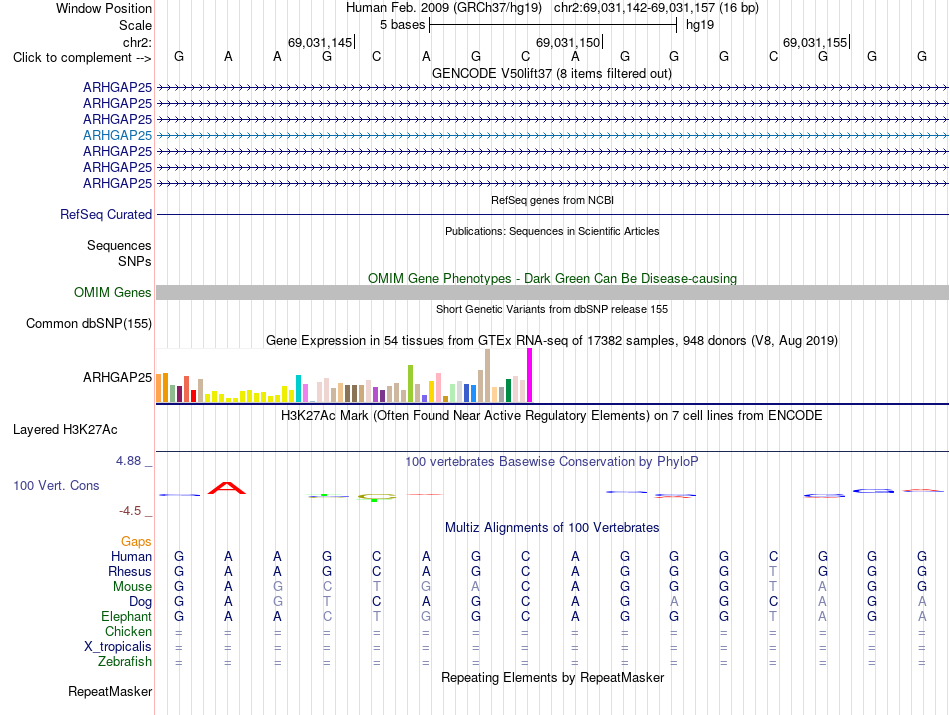Screen dimensions: 950x715
Task: Click 'Multiz Alignments of 100 Vertebrates' title
Action: tap(552, 528)
